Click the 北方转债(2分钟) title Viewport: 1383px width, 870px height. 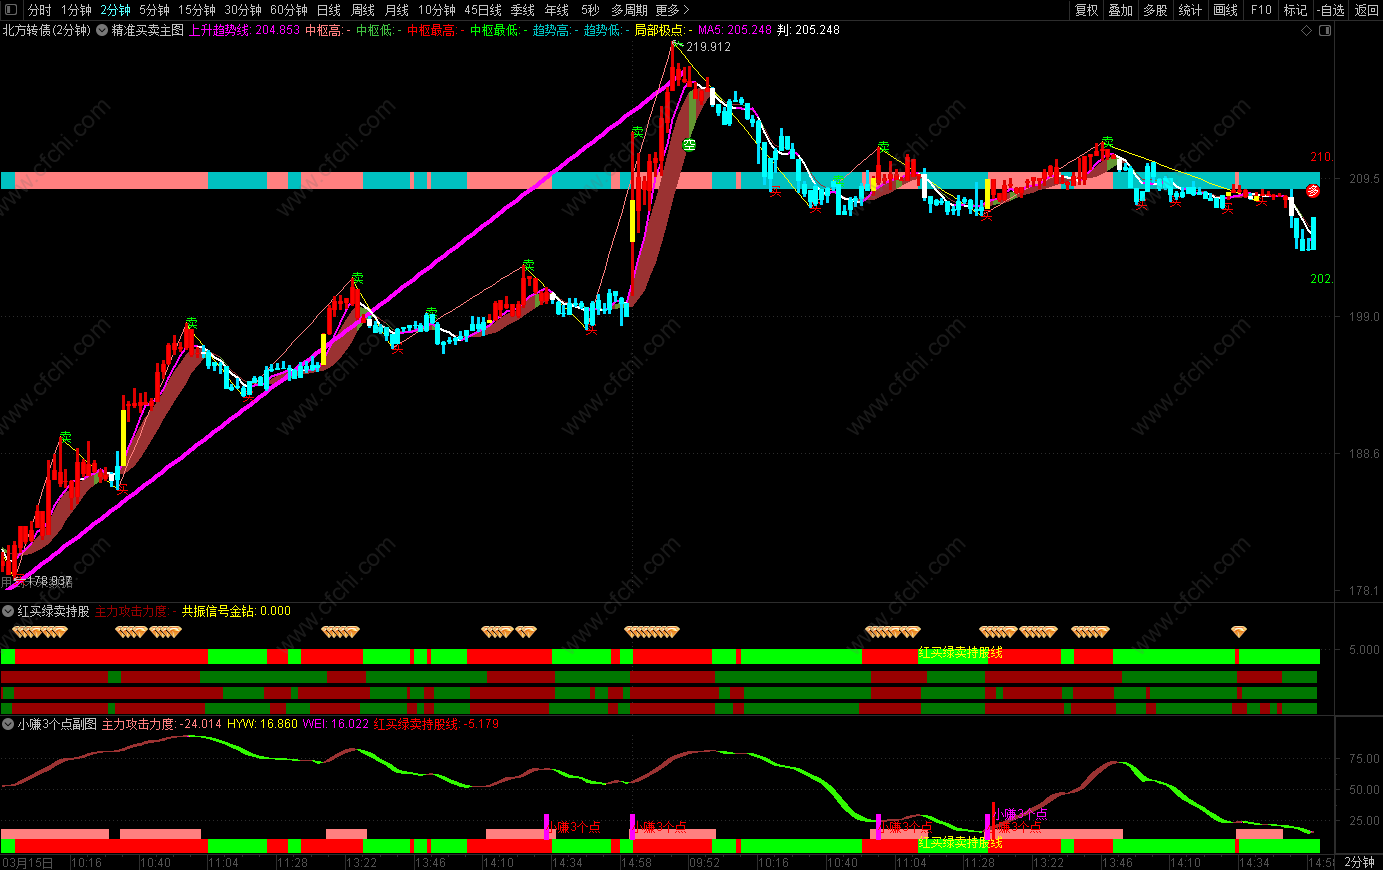[46, 30]
